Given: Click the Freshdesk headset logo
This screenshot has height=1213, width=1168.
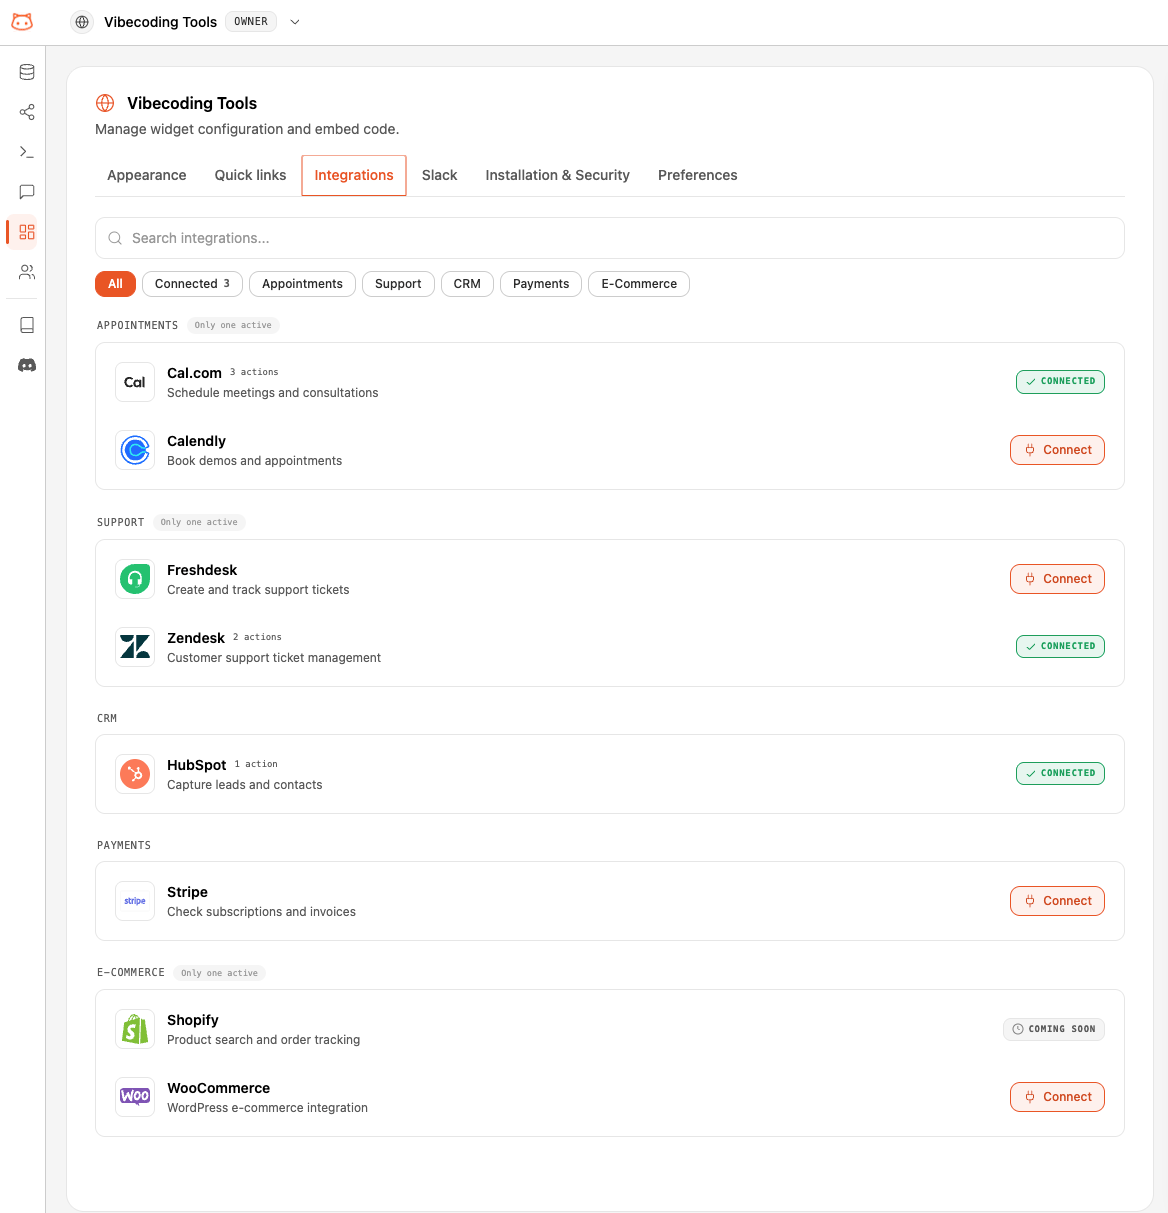Looking at the screenshot, I should point(135,579).
